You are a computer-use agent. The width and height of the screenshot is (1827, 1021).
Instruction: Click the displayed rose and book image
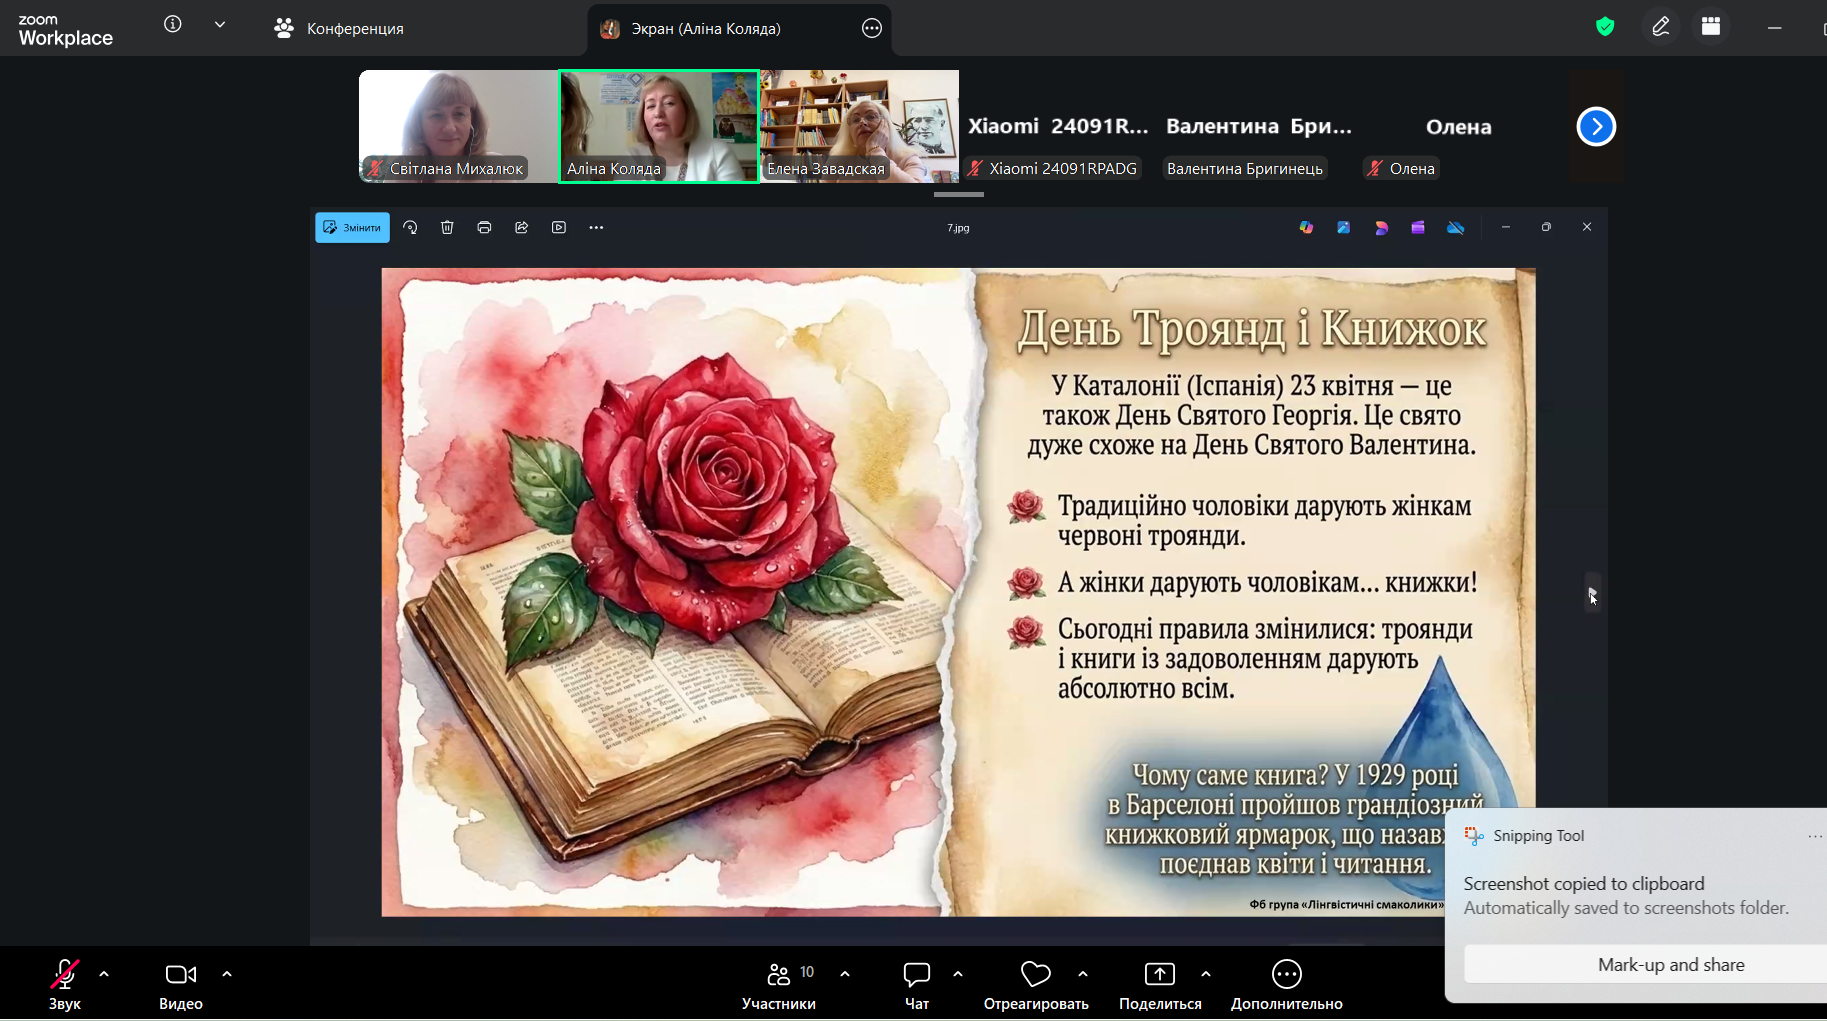(958, 592)
